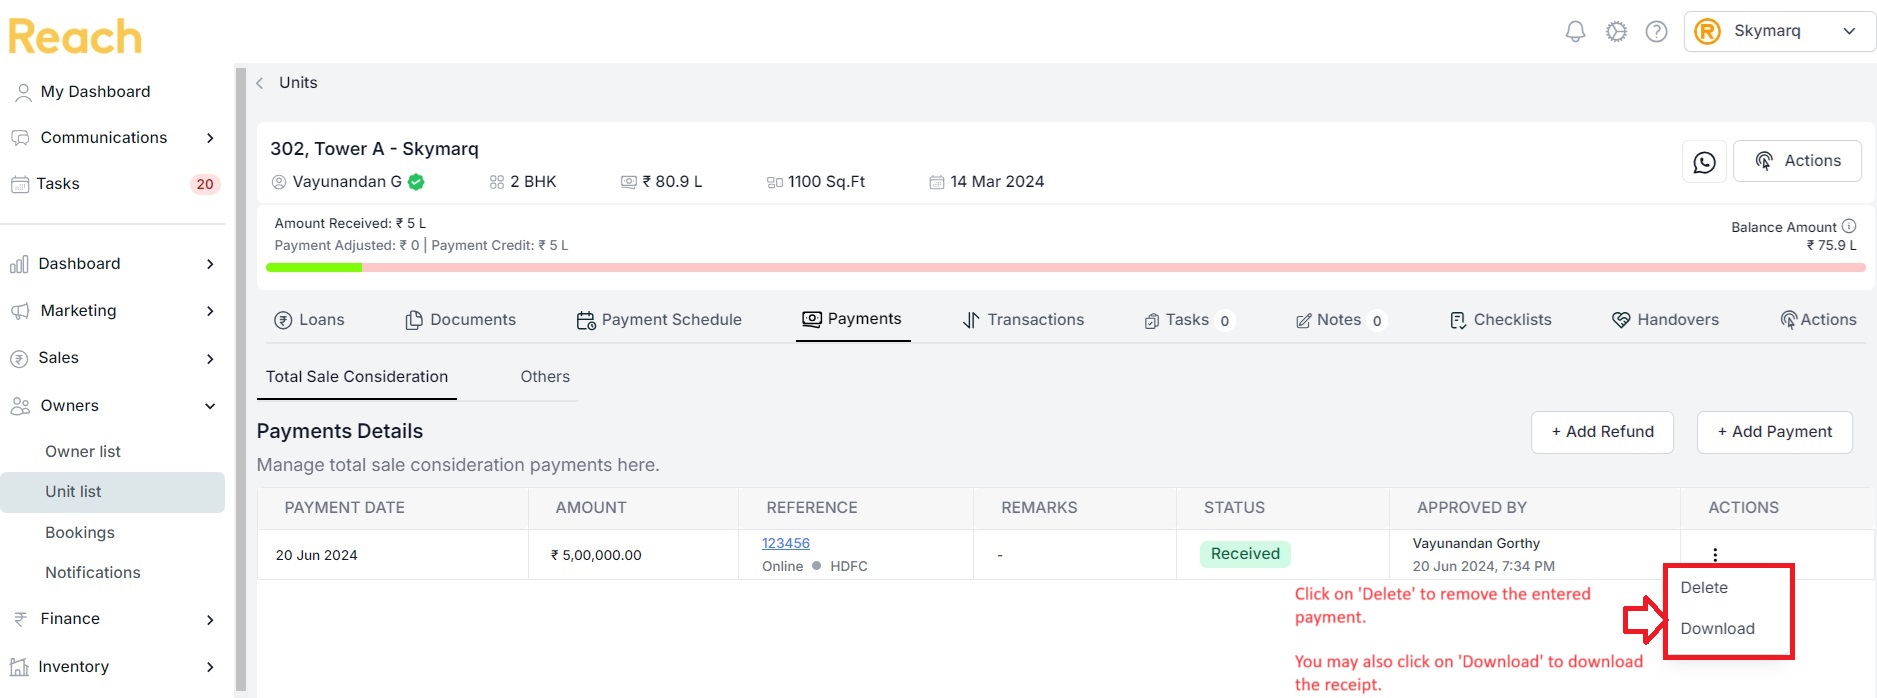Click the Inventory building icon in sidebar
The width and height of the screenshot is (1877, 698).
19,667
